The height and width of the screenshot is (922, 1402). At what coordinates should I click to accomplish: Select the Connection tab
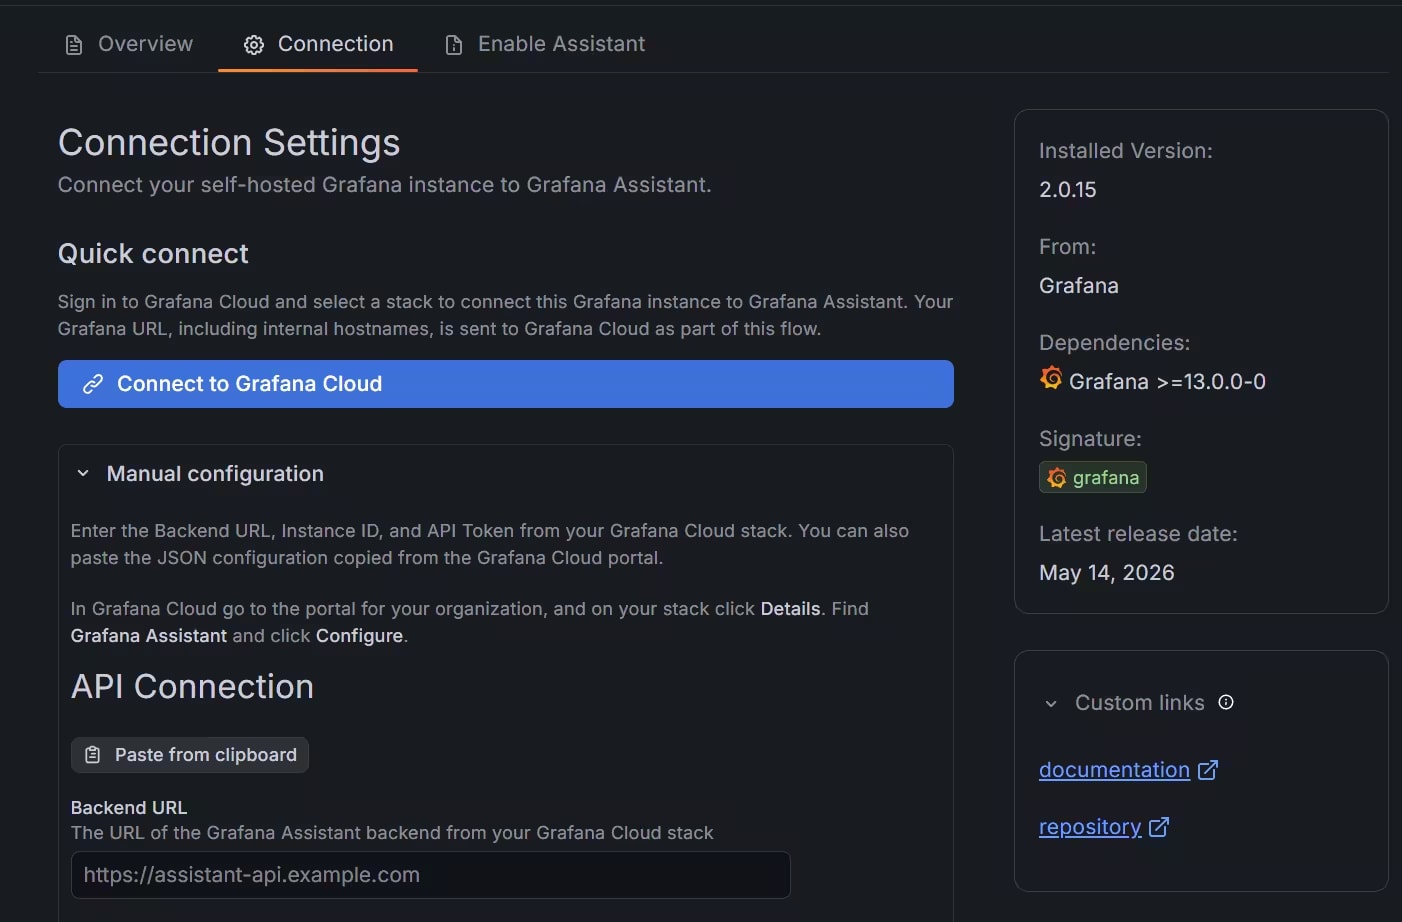(318, 44)
